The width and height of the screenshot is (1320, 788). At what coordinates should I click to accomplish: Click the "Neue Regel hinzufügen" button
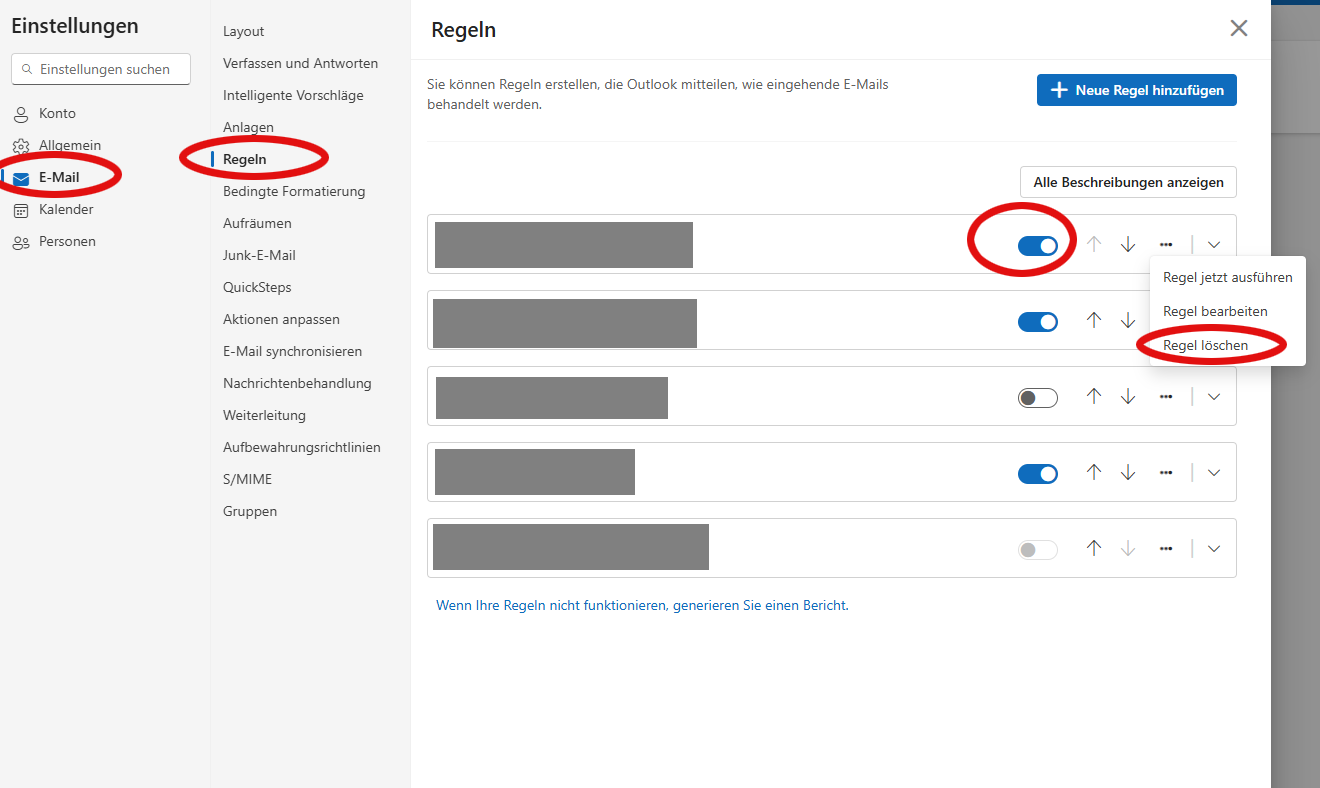click(x=1137, y=90)
